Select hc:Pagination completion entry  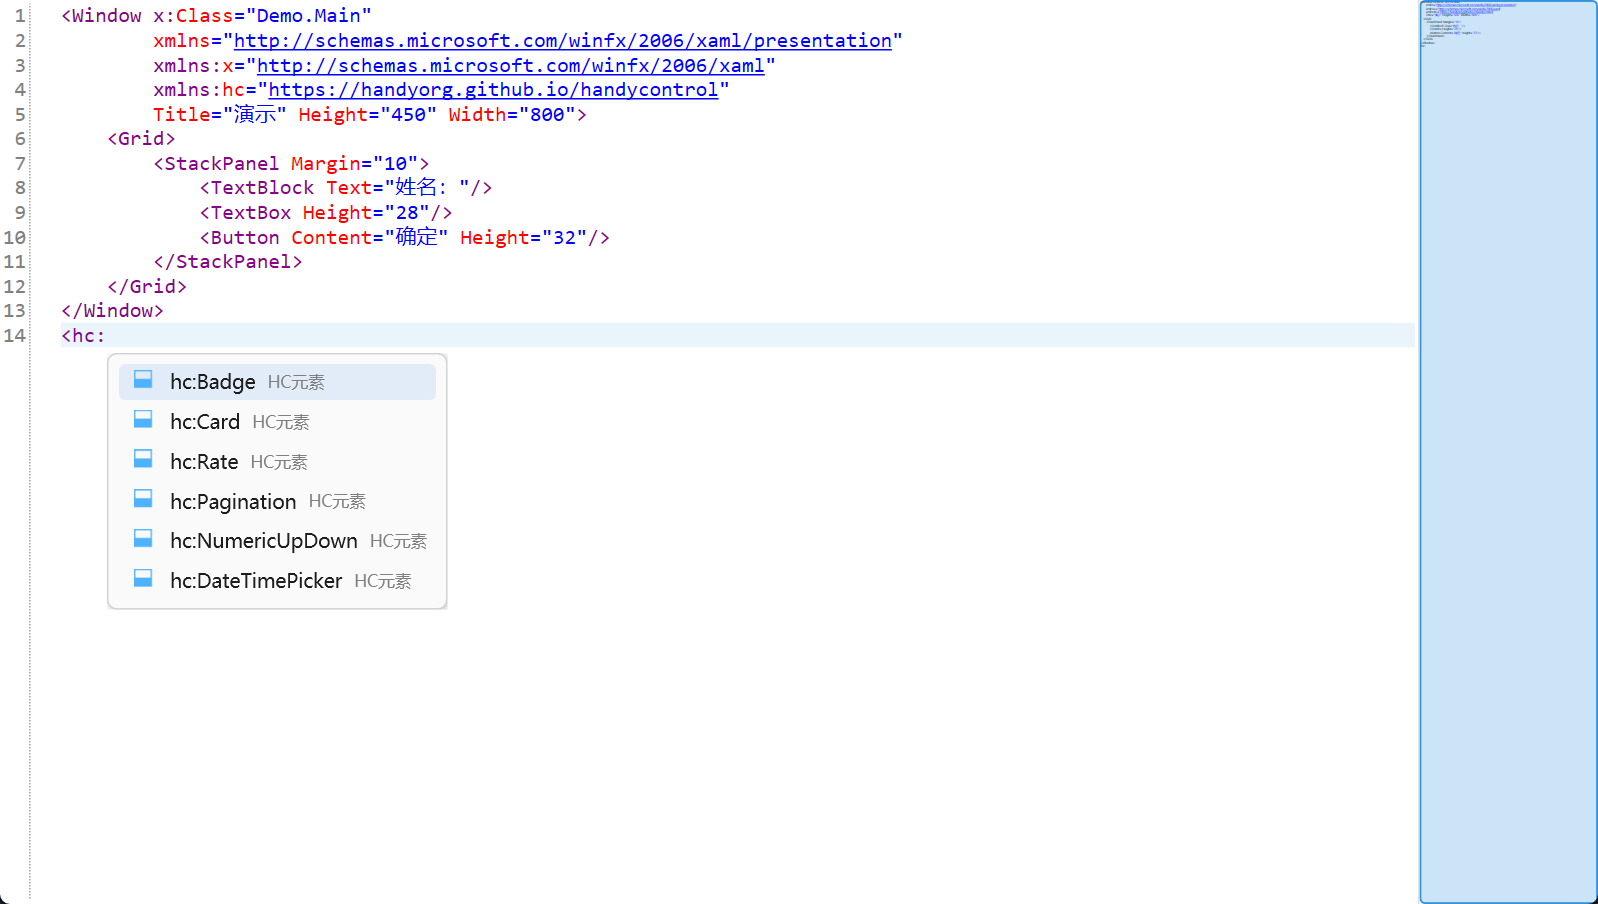(277, 501)
